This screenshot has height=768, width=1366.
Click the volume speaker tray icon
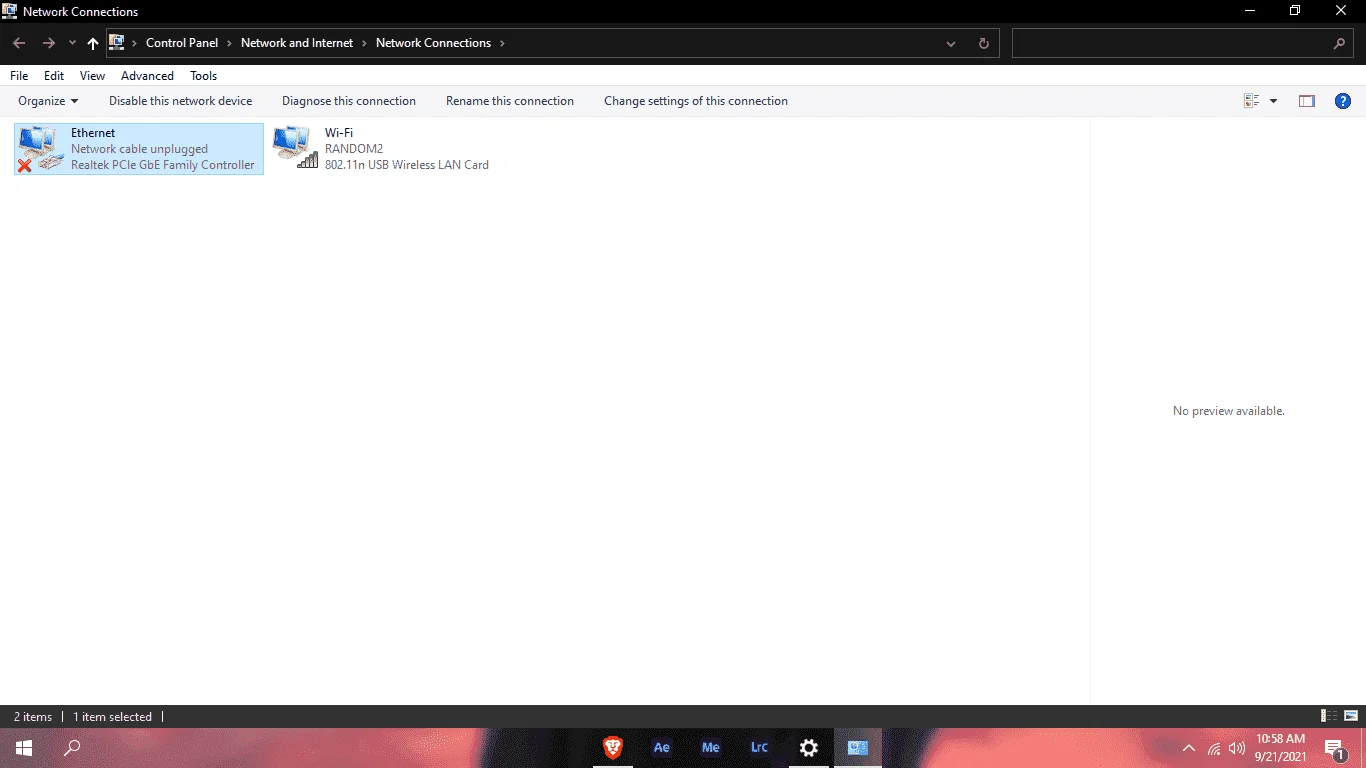[x=1237, y=748]
